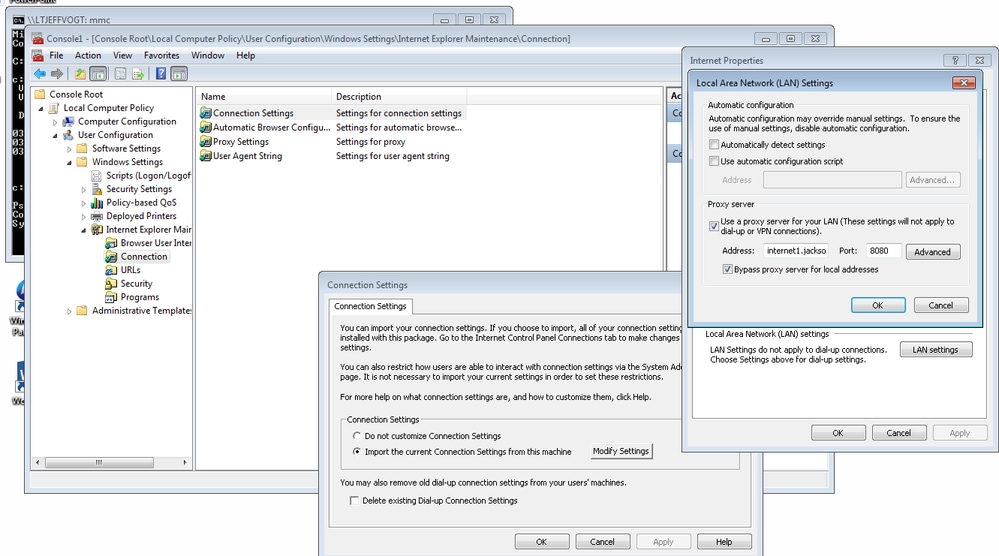This screenshot has height=556, width=999.
Task: Open the Favorites menu
Action: click(x=161, y=55)
